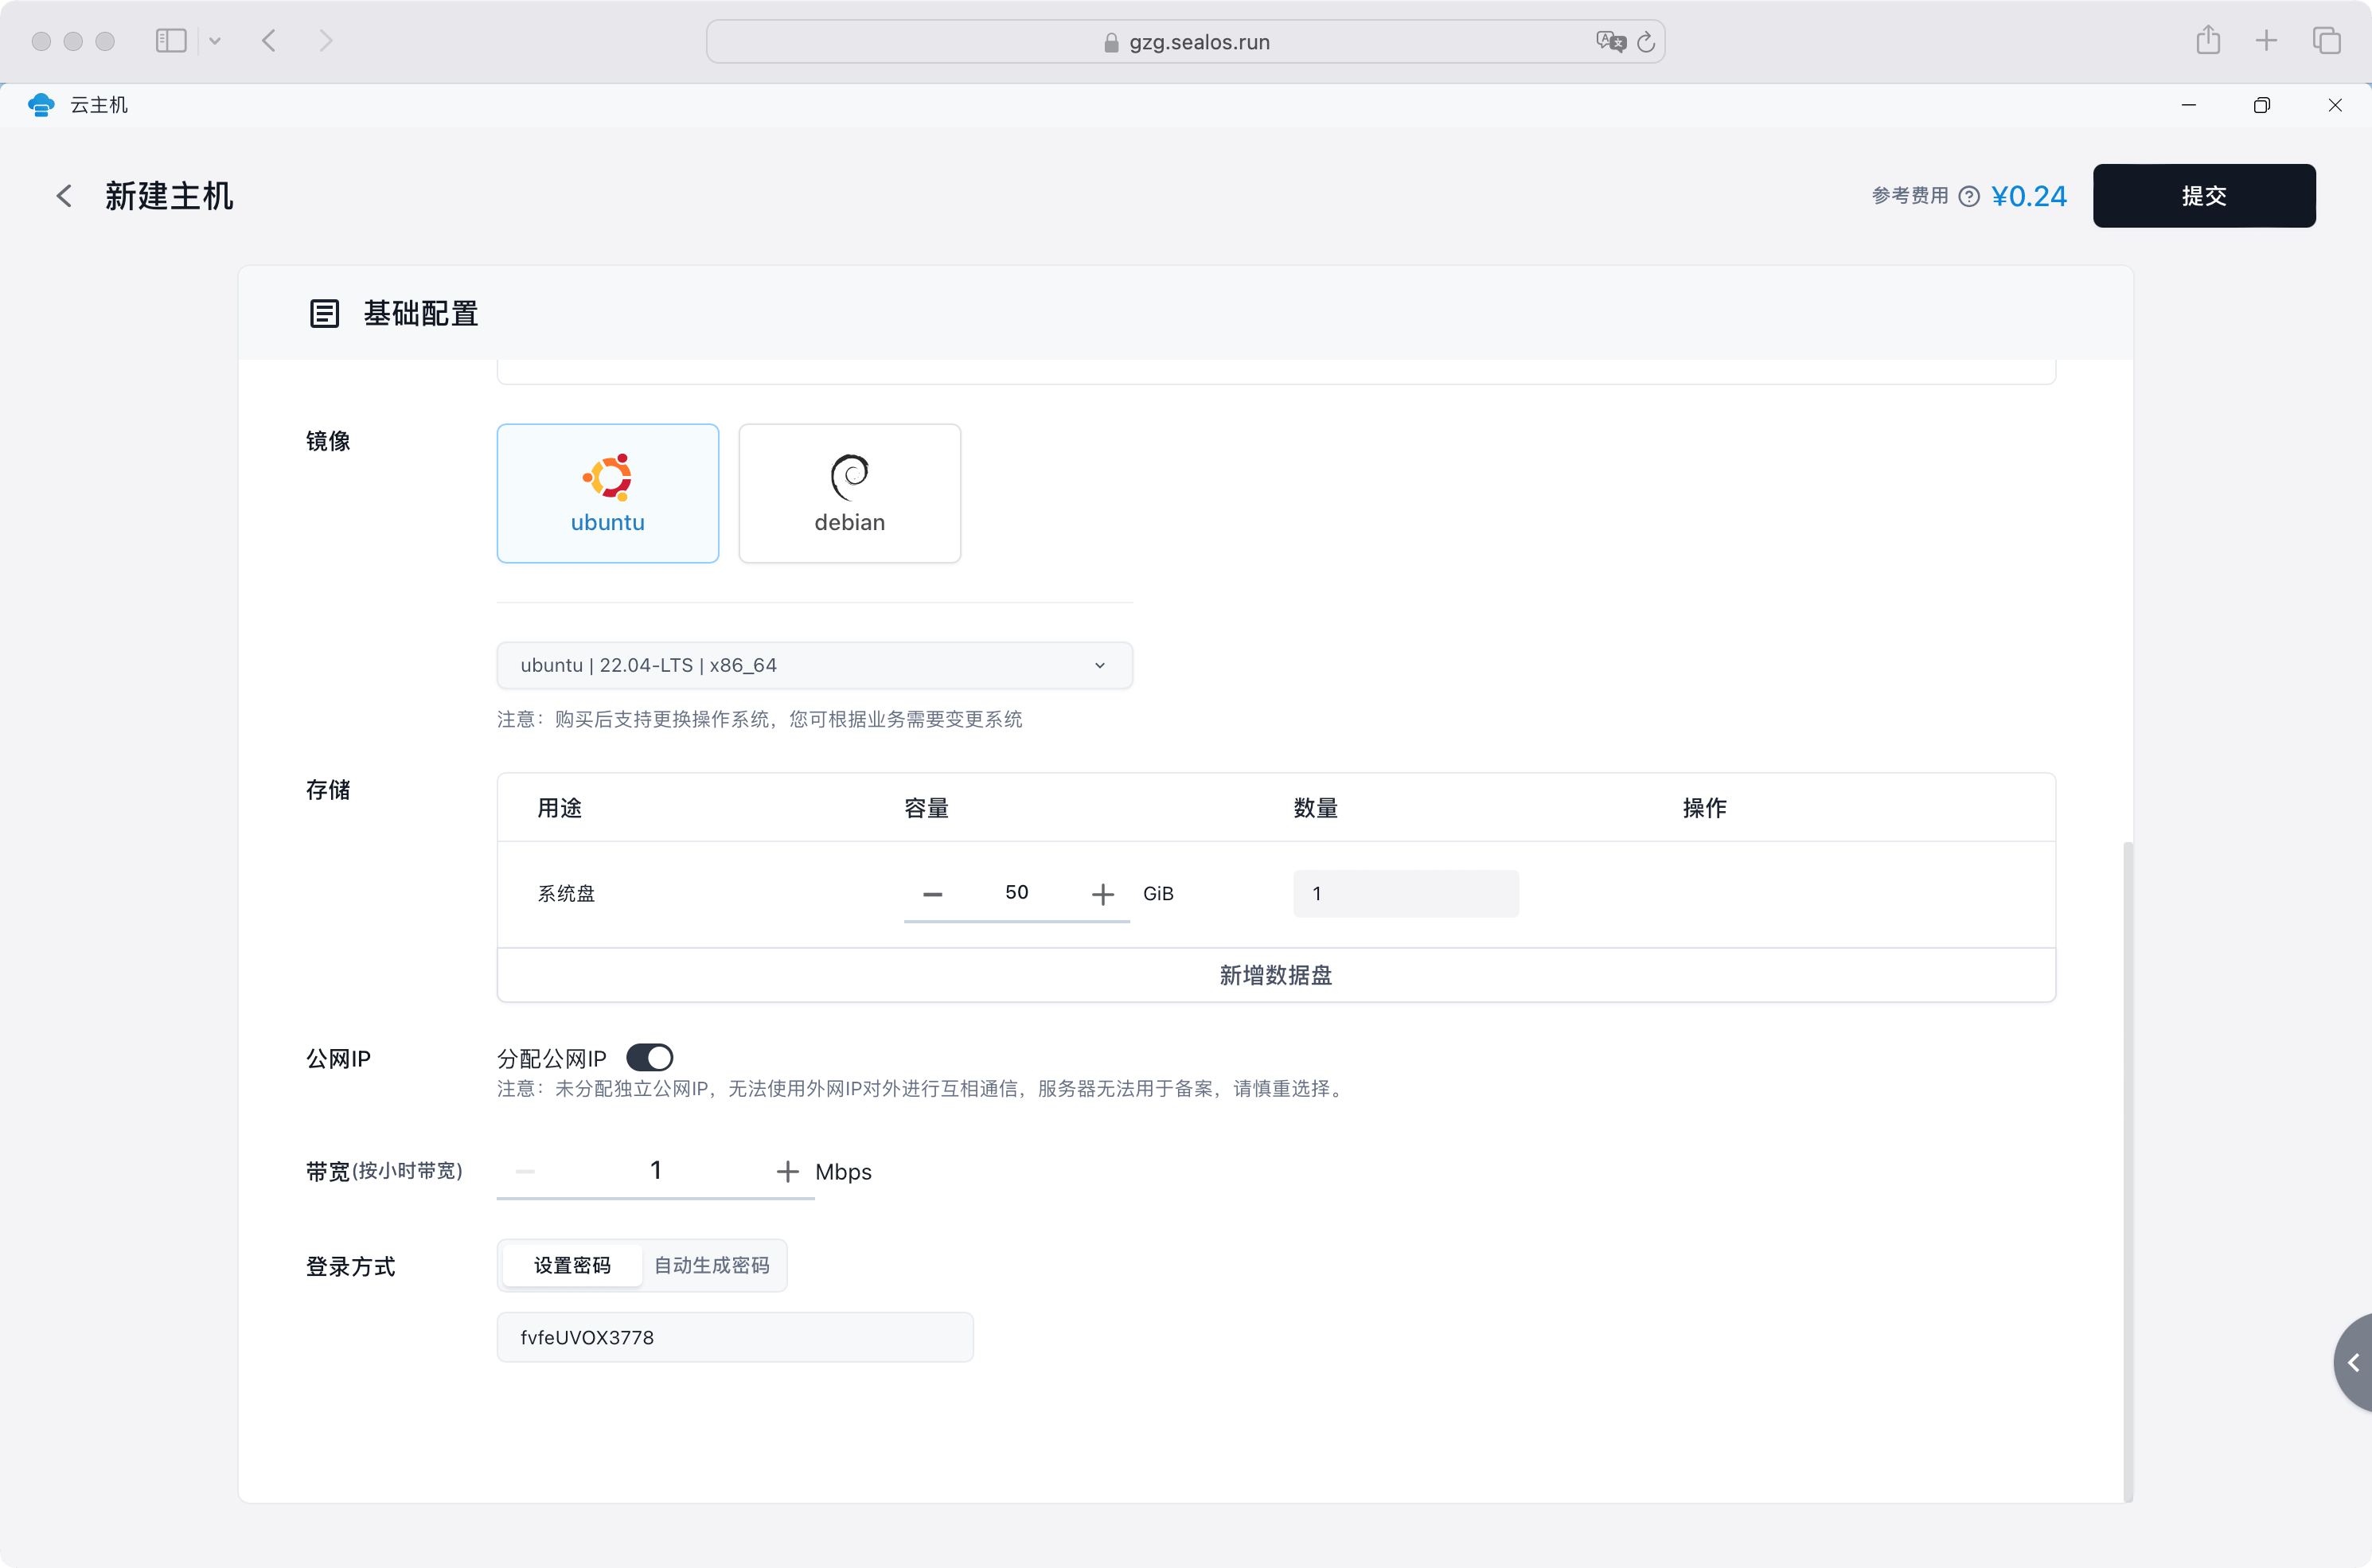Click the lock icon in address bar
This screenshot has height=1568, width=2372.
tap(1111, 42)
